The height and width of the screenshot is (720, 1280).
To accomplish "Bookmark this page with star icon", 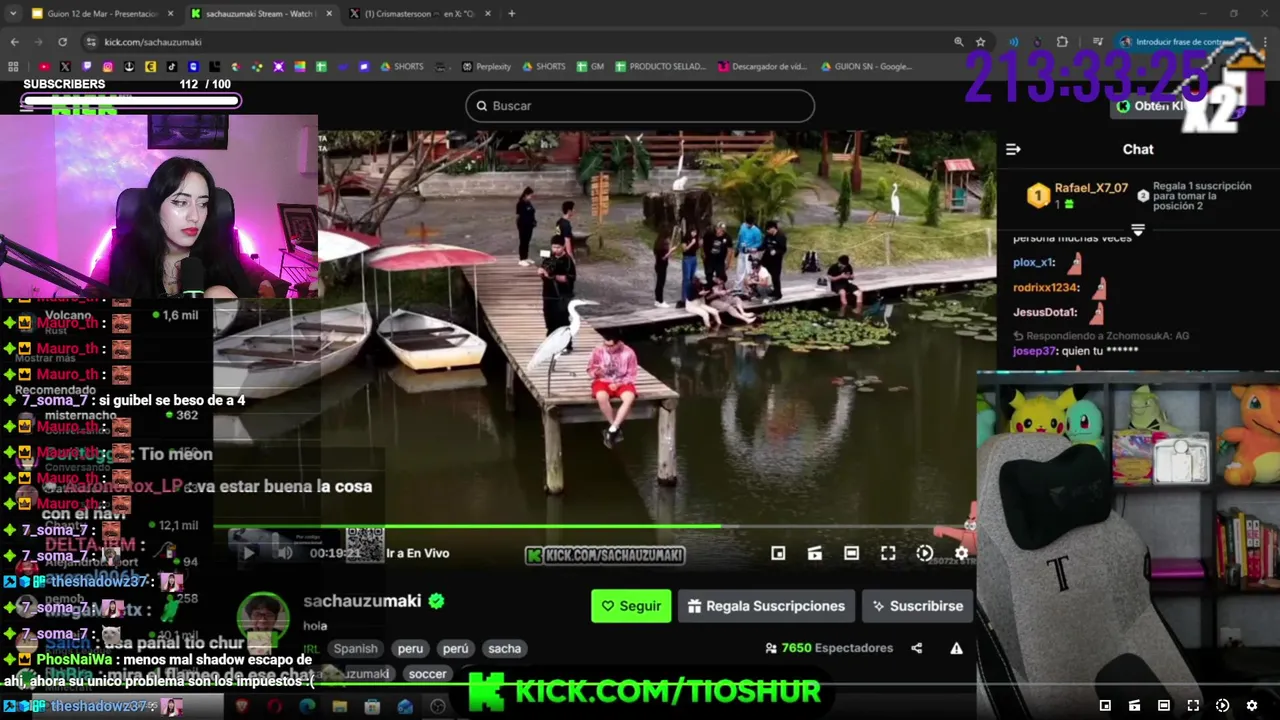I will point(981,42).
